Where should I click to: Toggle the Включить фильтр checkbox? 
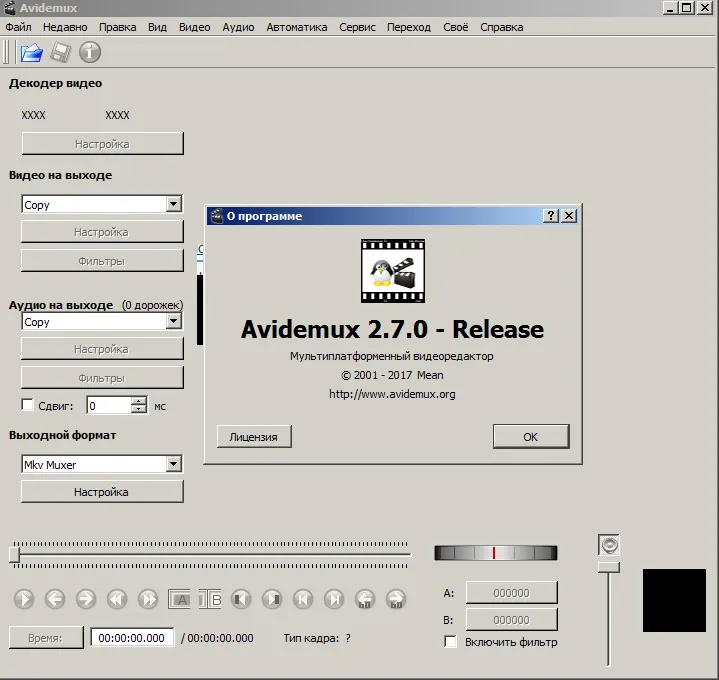tap(450, 641)
